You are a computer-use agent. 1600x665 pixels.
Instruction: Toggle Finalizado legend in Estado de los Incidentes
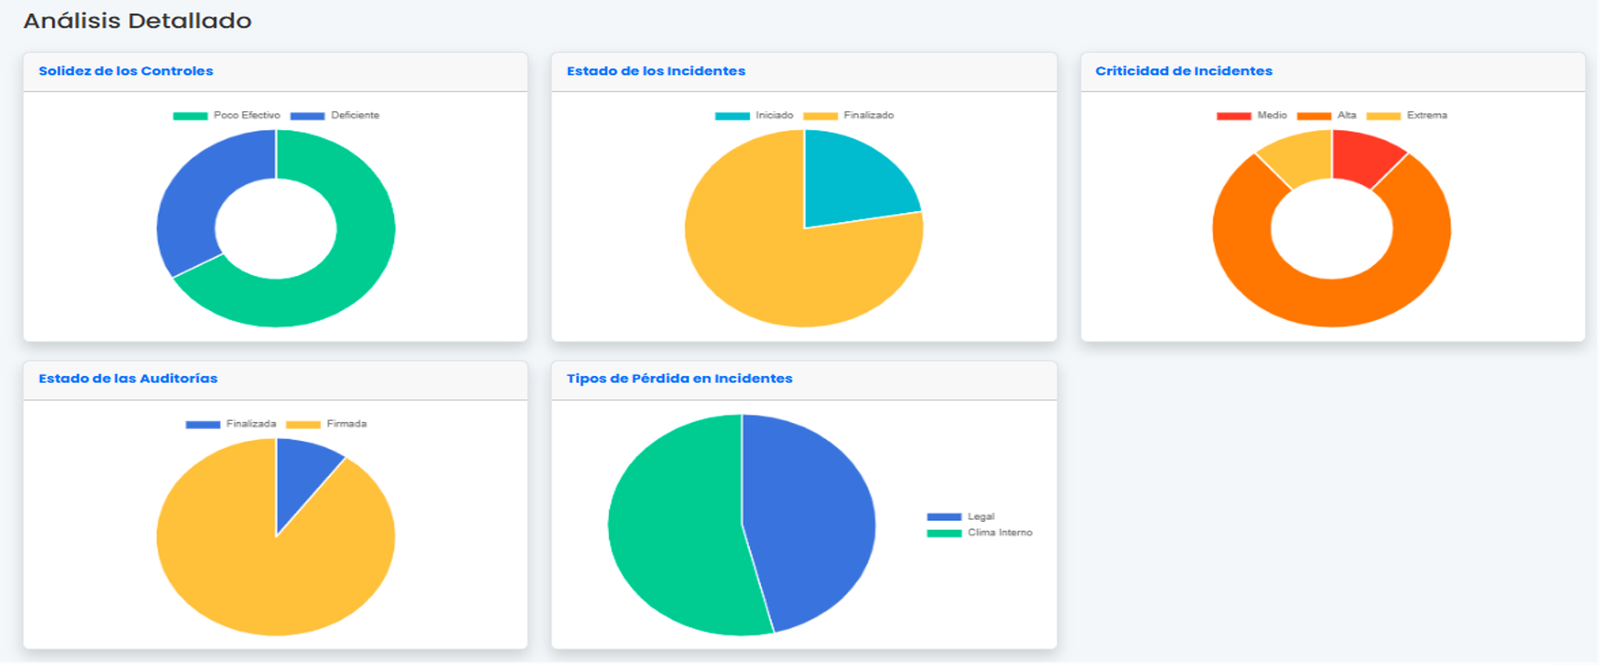(849, 116)
